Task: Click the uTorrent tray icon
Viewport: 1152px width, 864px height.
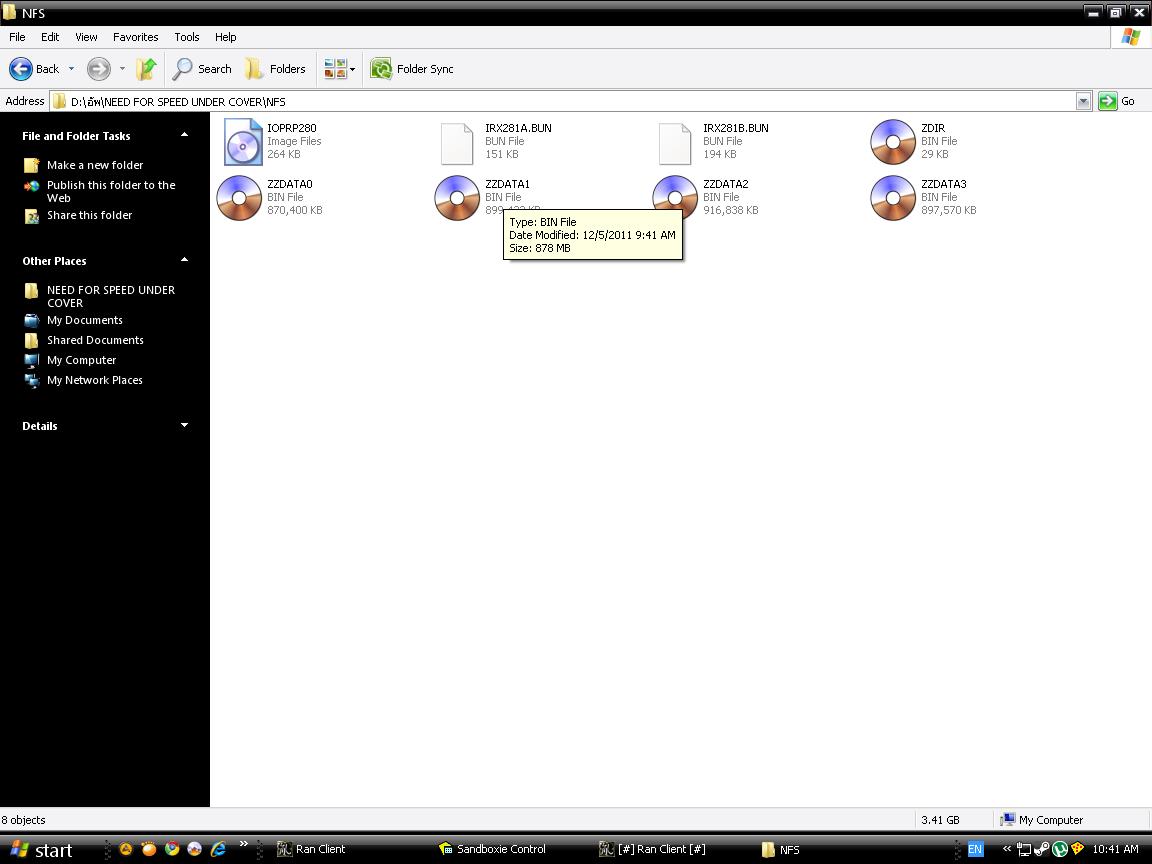Action: 1060,849
